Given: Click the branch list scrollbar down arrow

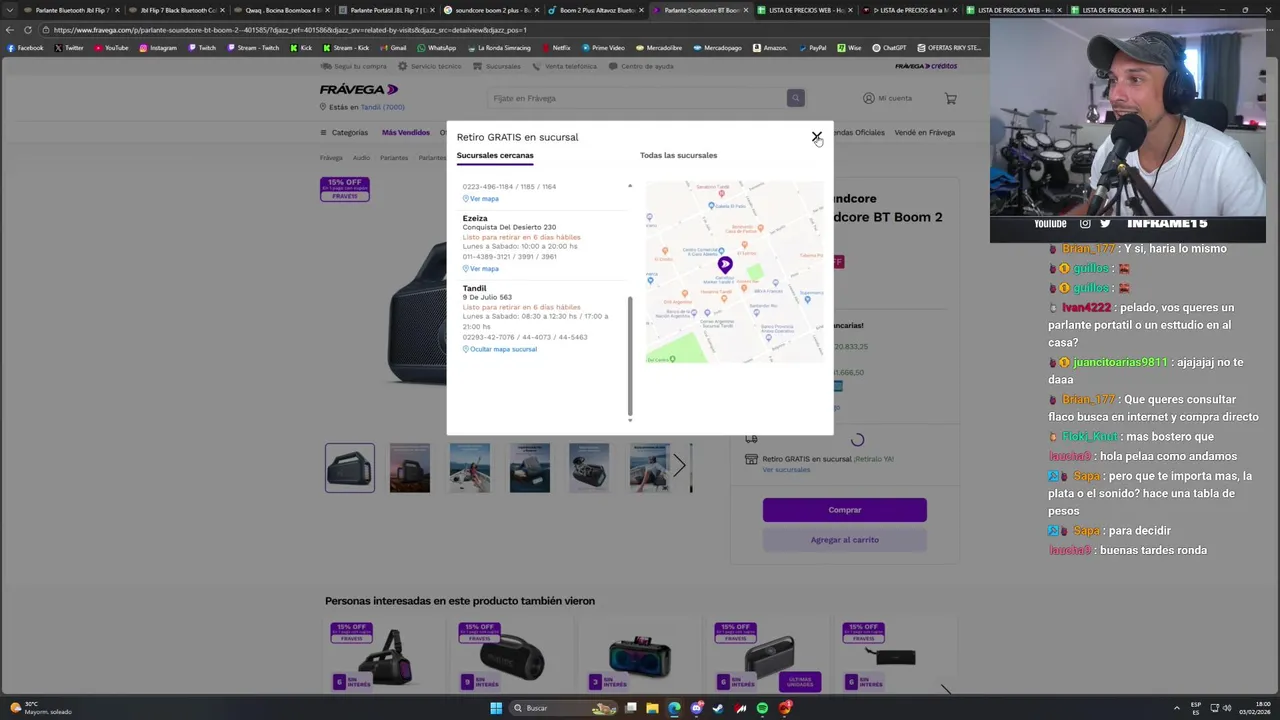Looking at the screenshot, I should point(630,419).
